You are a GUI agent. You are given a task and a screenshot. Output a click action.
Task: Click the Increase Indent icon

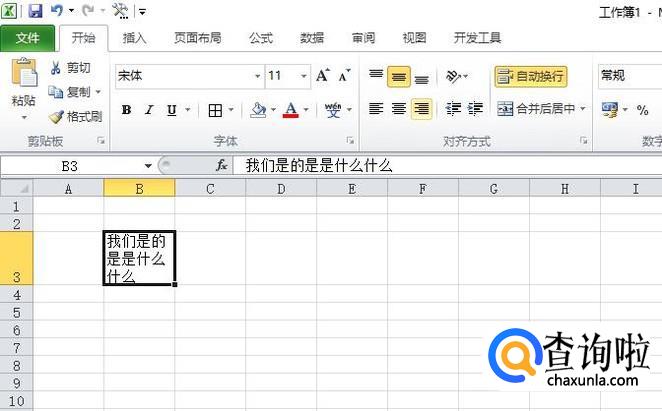(475, 109)
